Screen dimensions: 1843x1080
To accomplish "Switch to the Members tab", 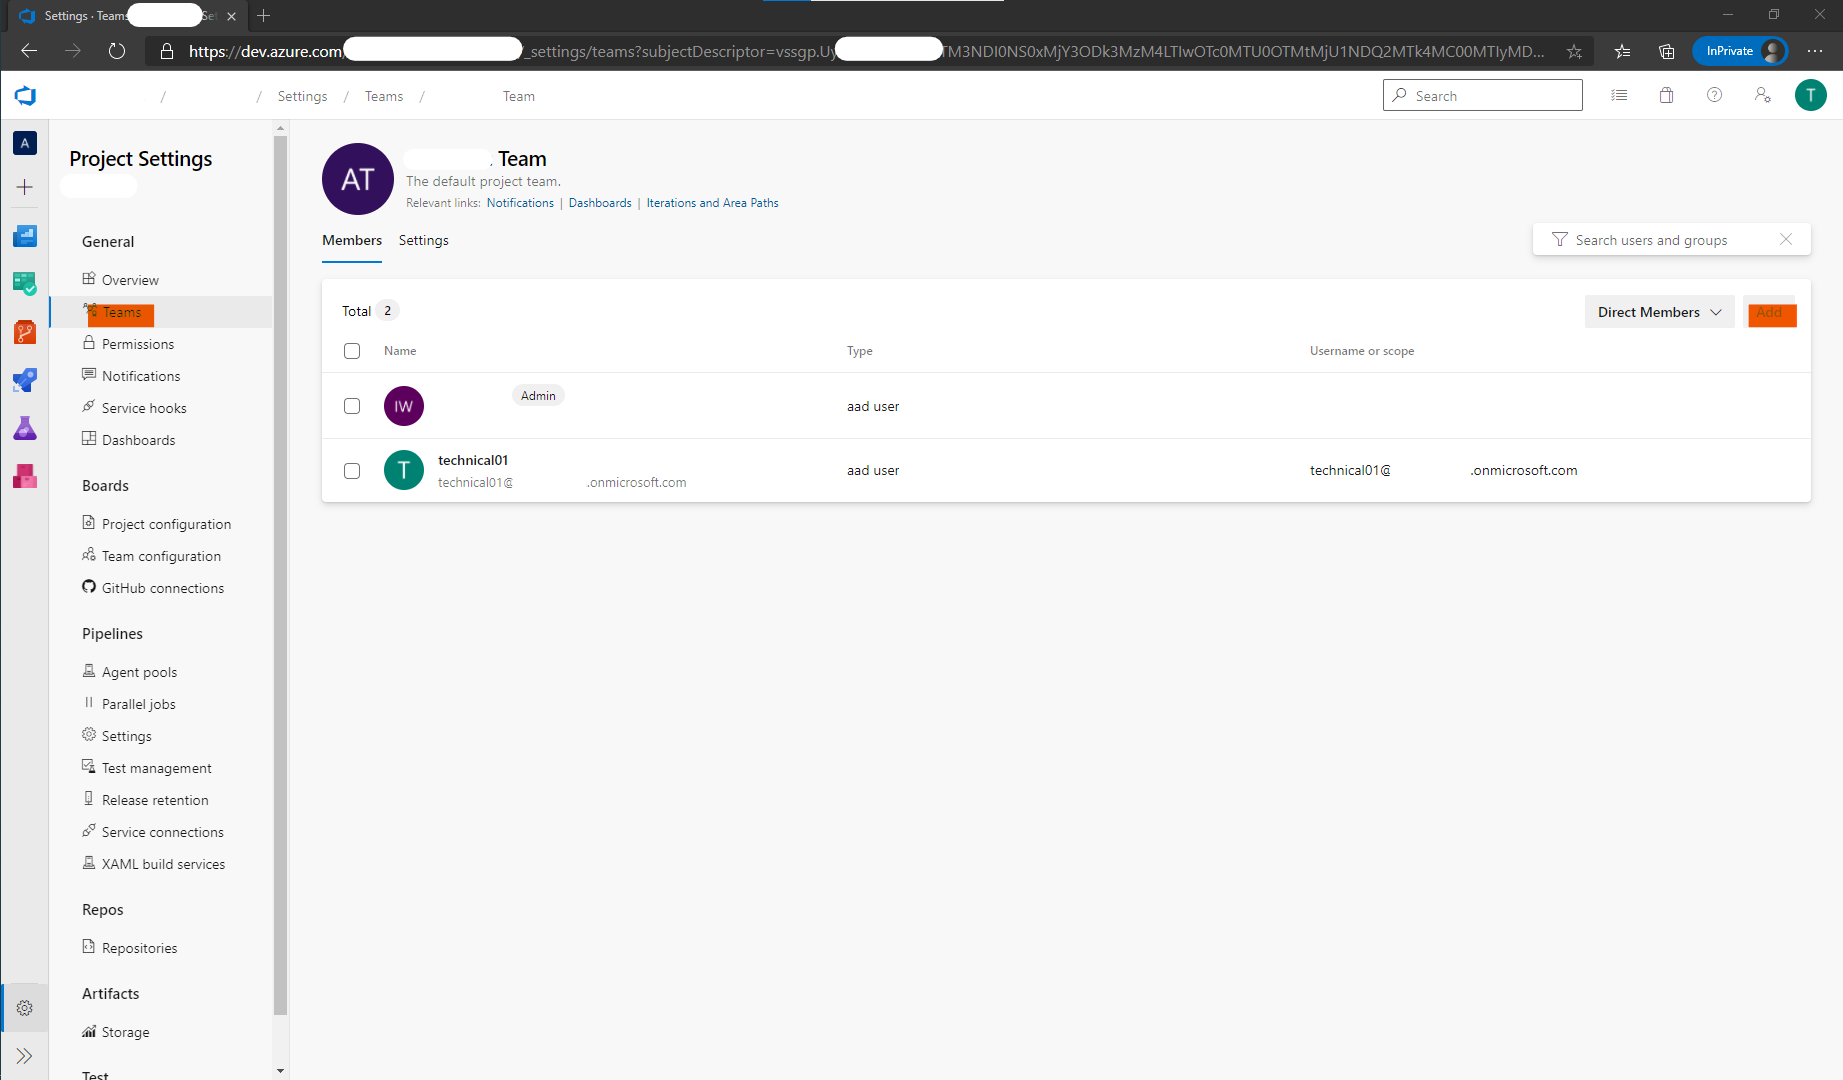I will [352, 241].
